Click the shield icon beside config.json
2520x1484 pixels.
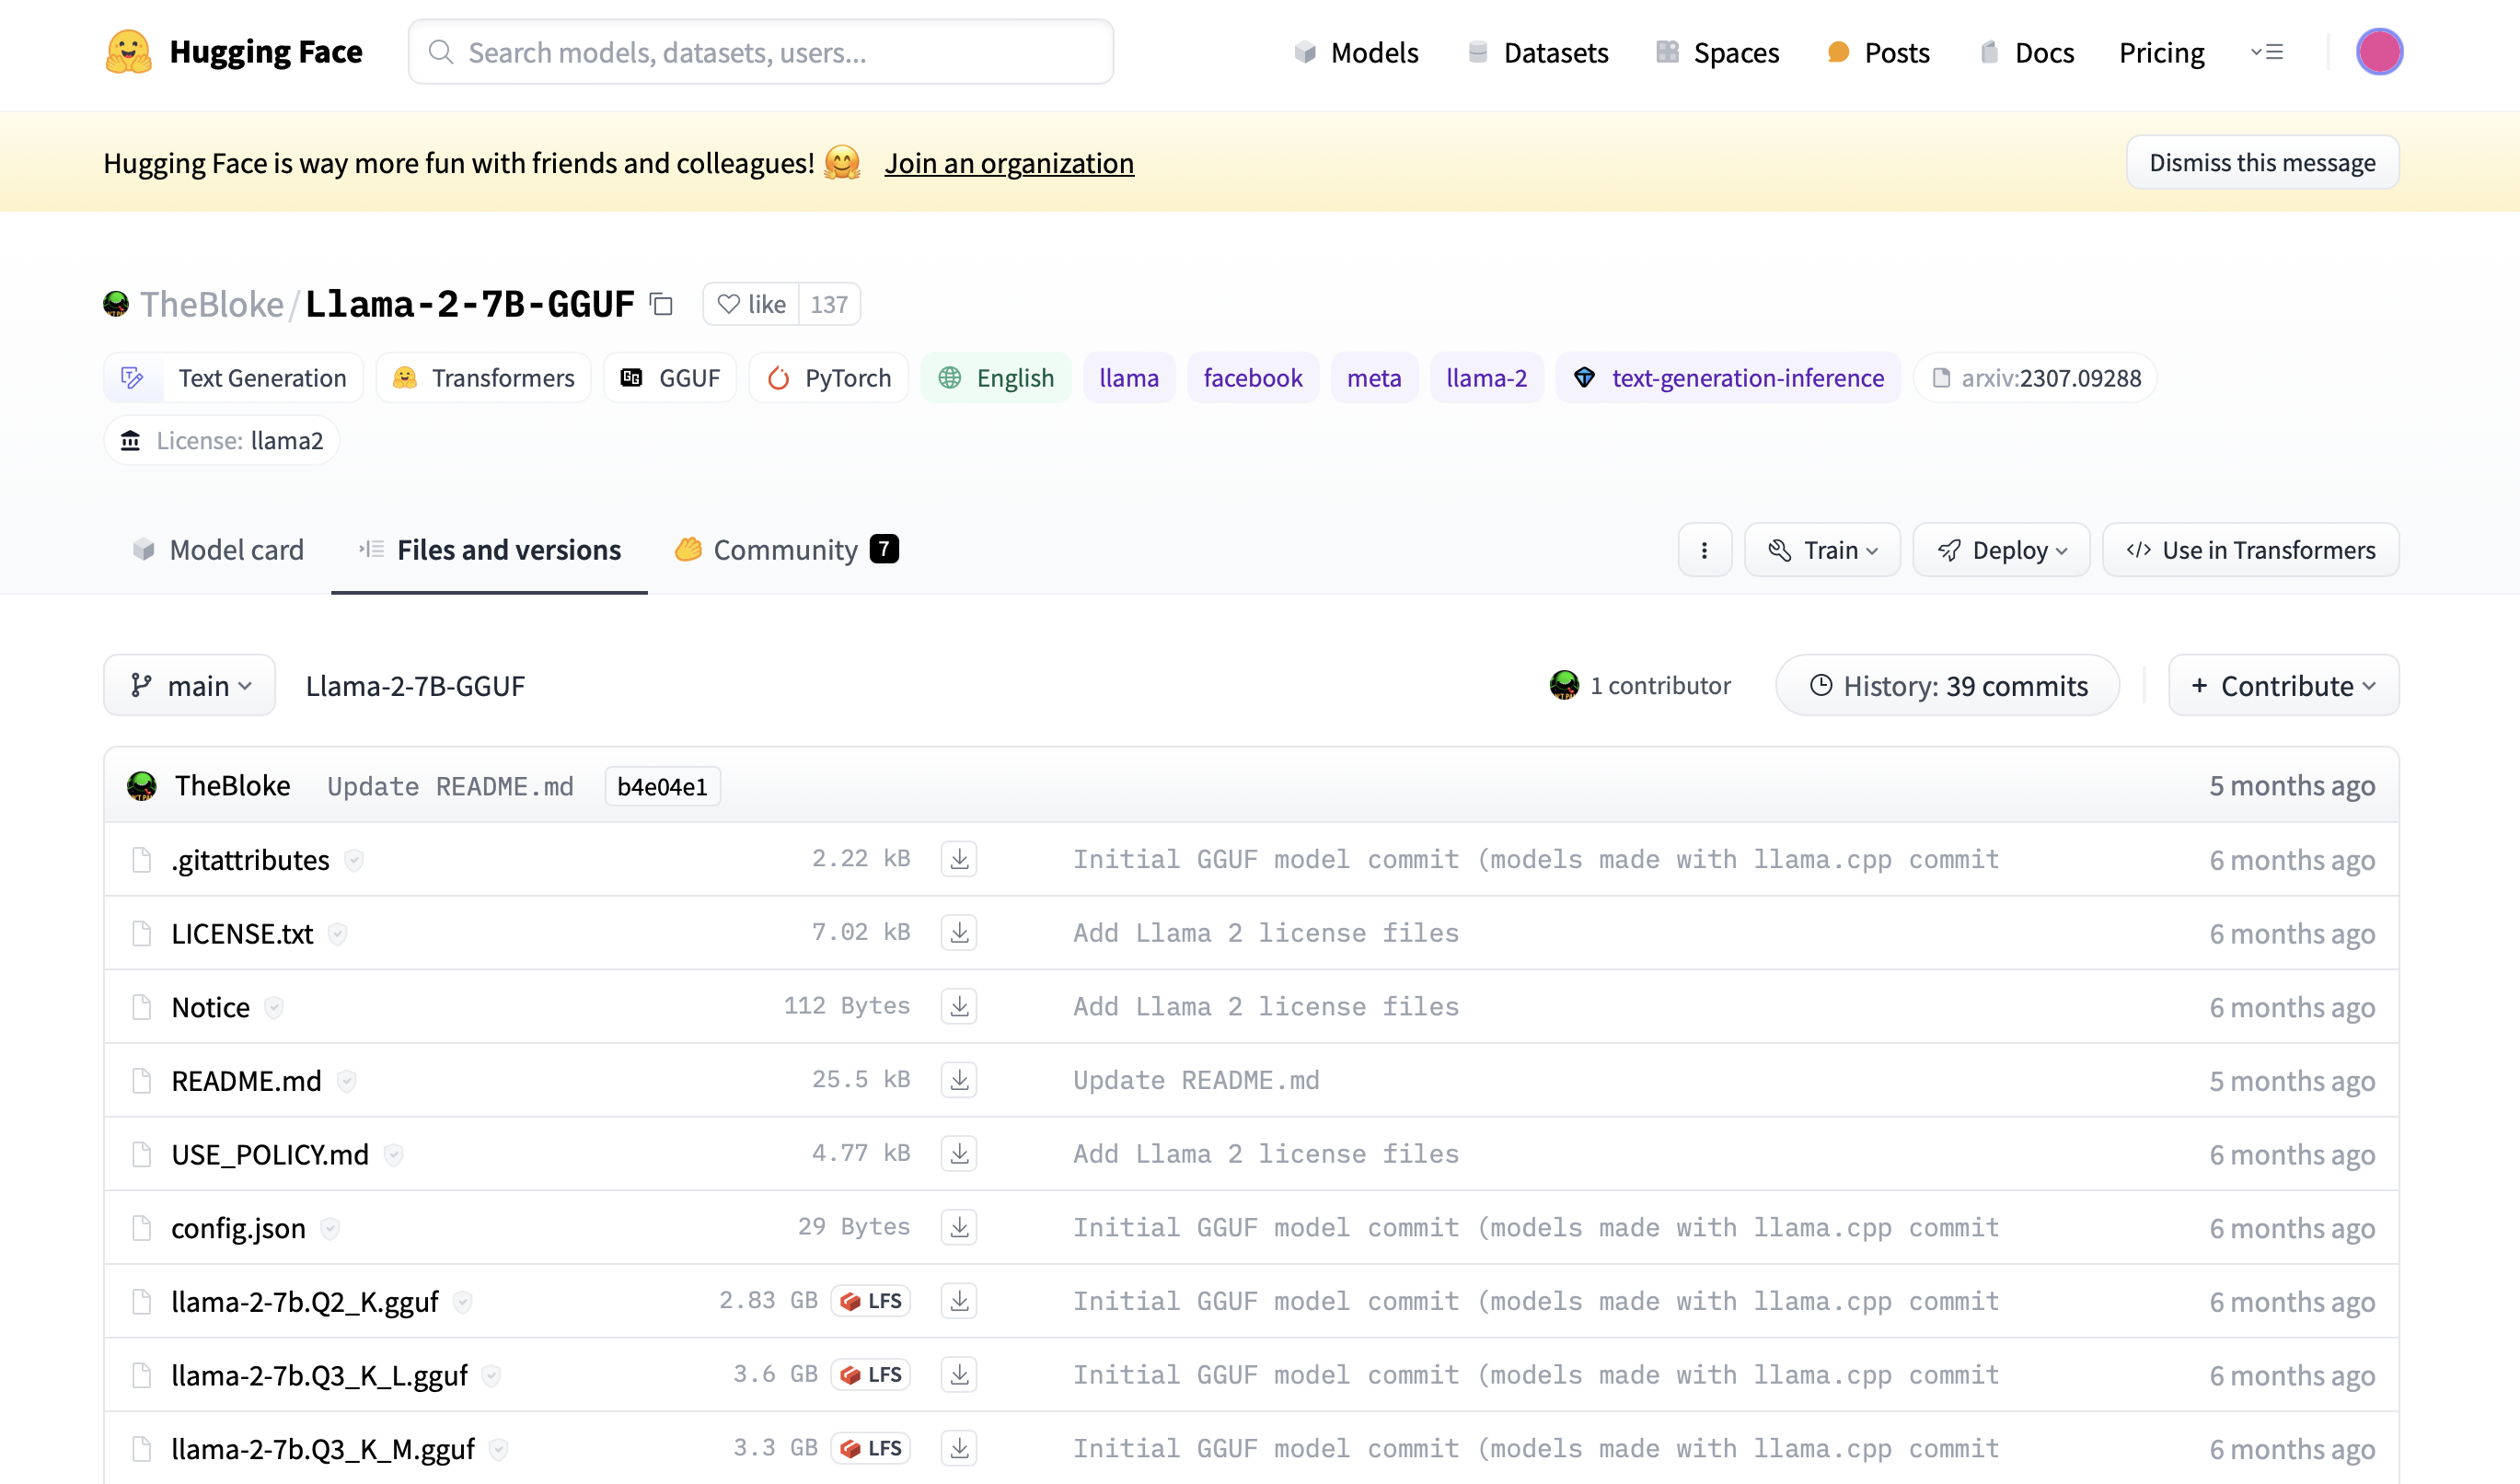pos(330,1228)
